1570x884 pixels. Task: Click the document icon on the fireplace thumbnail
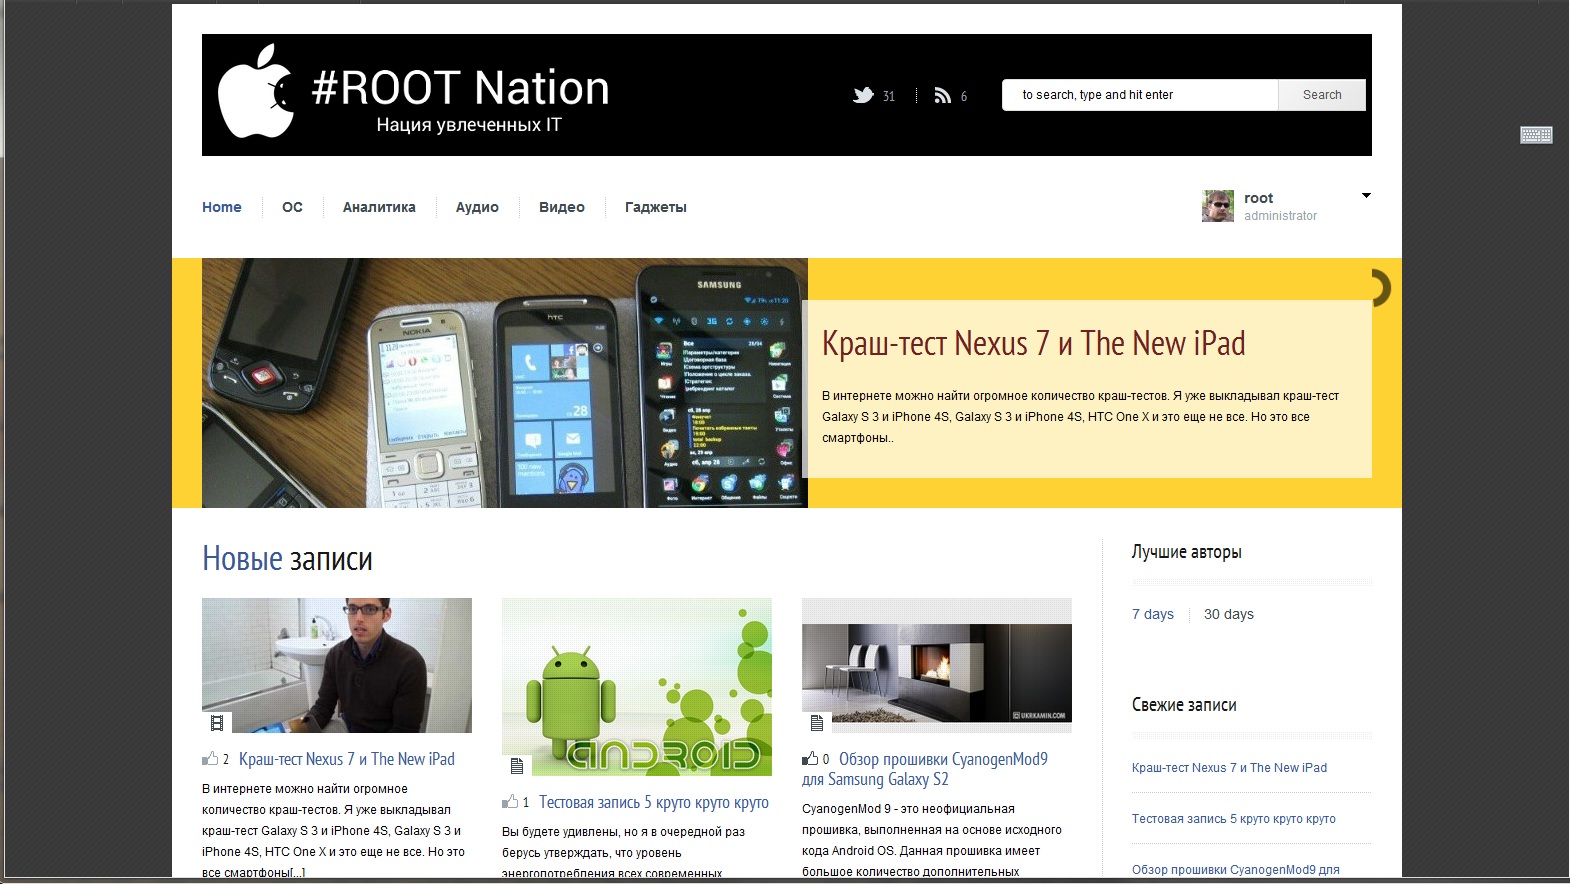[x=817, y=723]
